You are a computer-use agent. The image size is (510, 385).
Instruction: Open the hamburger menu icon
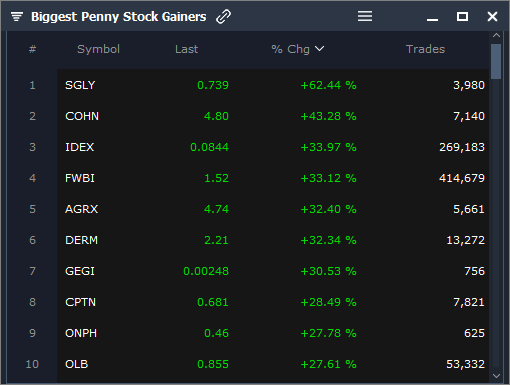365,16
